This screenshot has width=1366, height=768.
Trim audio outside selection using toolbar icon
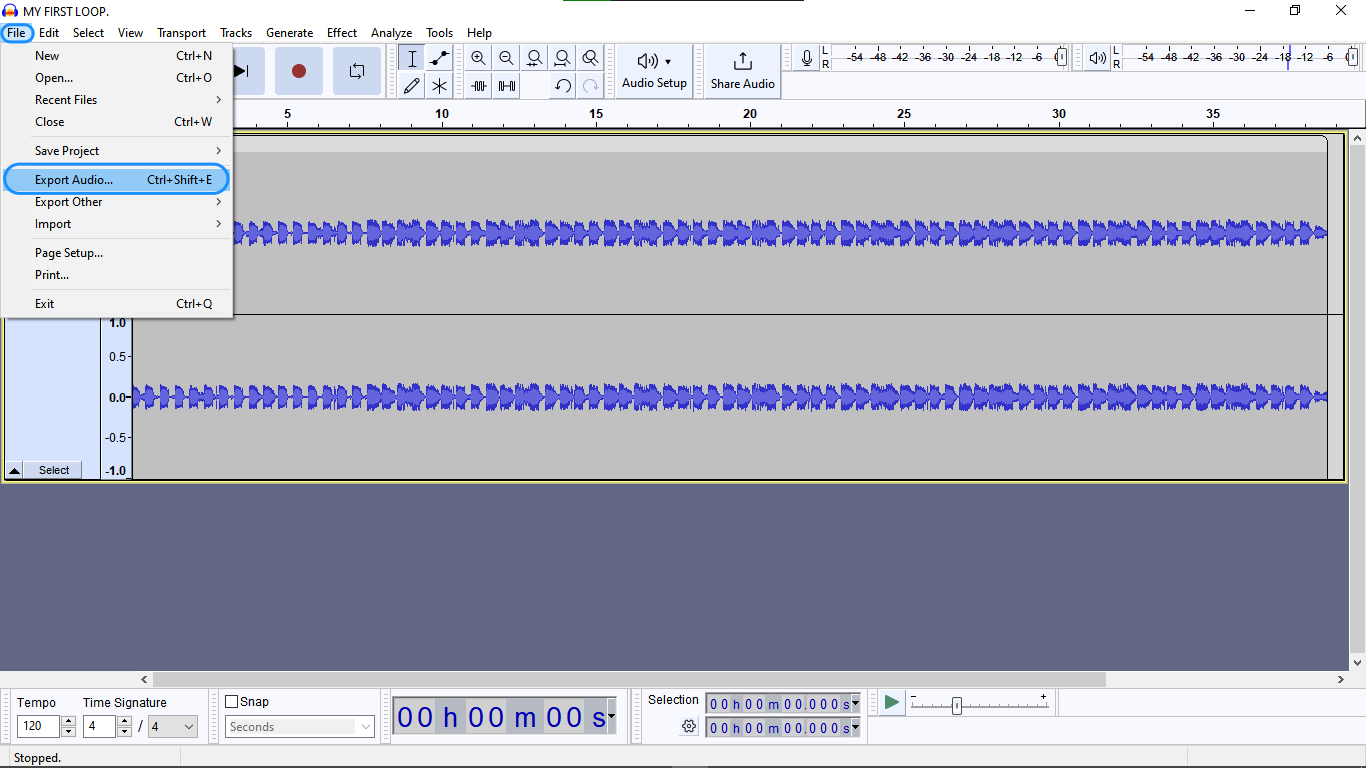[478, 85]
